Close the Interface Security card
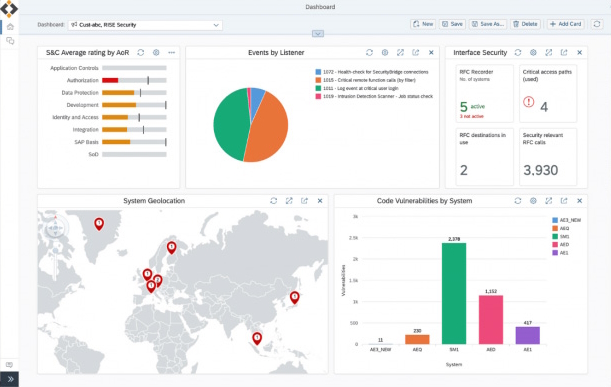611x387 pixels. point(579,53)
